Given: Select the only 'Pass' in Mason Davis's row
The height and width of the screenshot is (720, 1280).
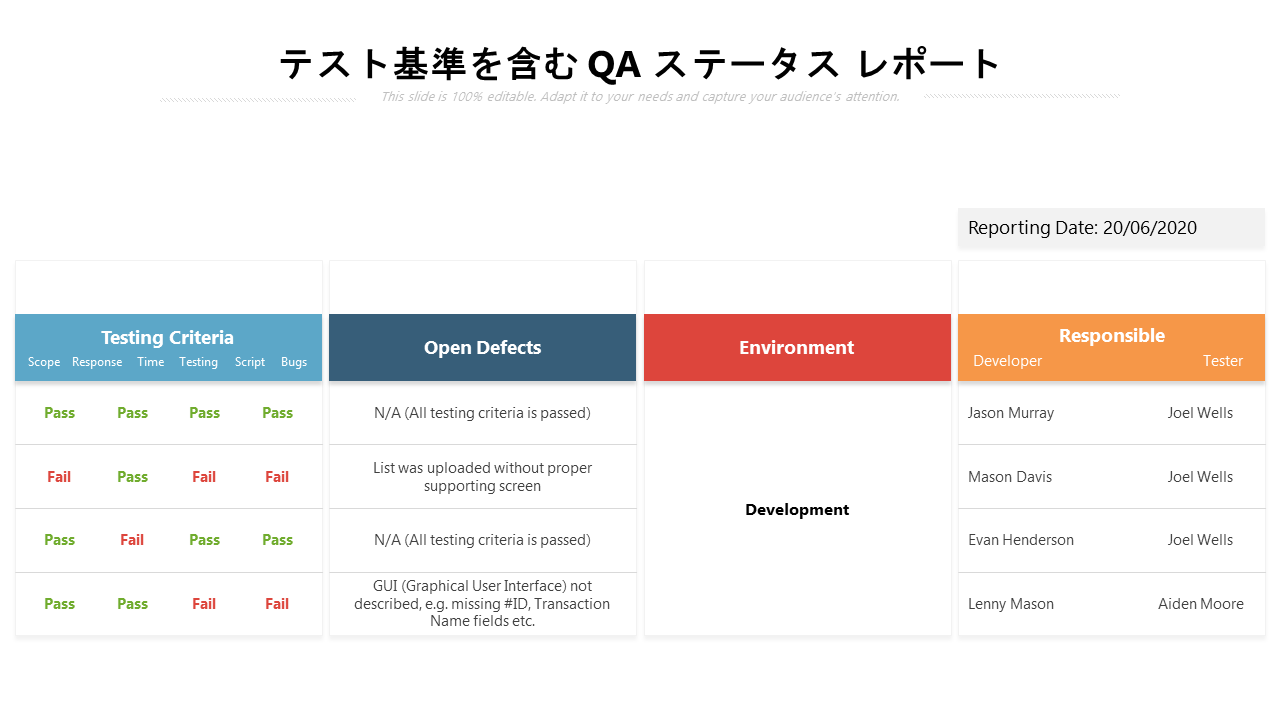Looking at the screenshot, I should [132, 477].
